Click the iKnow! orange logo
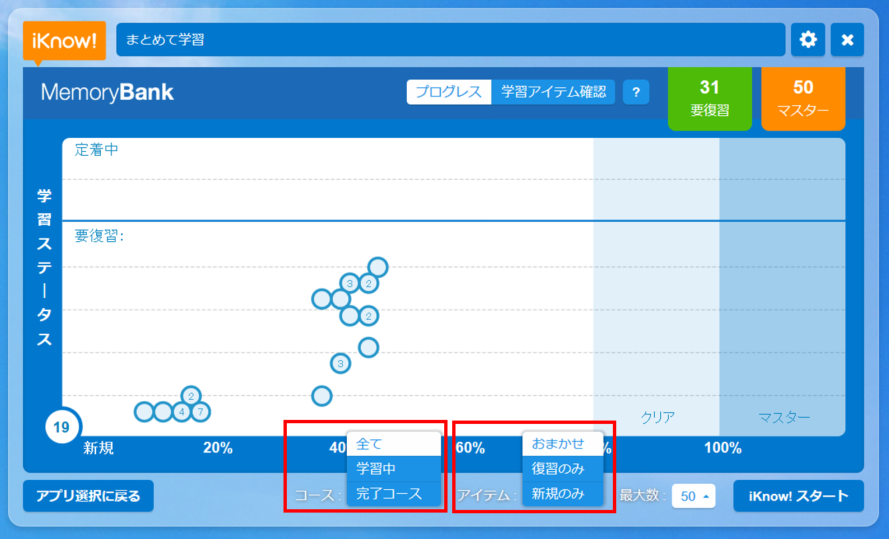The height and width of the screenshot is (539, 889). coord(64,41)
